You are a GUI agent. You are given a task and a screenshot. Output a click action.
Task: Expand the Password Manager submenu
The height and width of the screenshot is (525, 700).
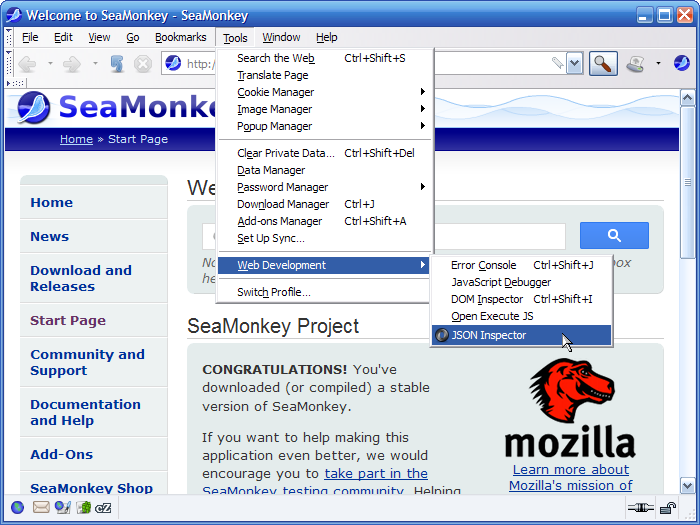(x=325, y=187)
